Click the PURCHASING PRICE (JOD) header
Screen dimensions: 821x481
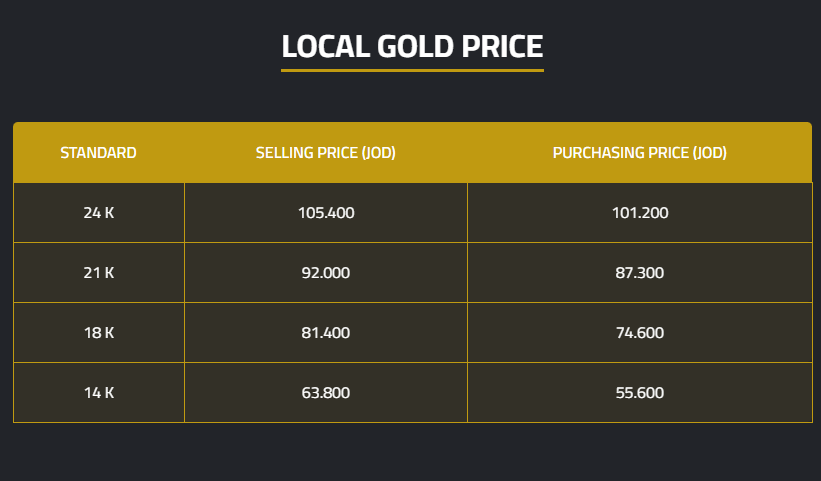tap(639, 153)
